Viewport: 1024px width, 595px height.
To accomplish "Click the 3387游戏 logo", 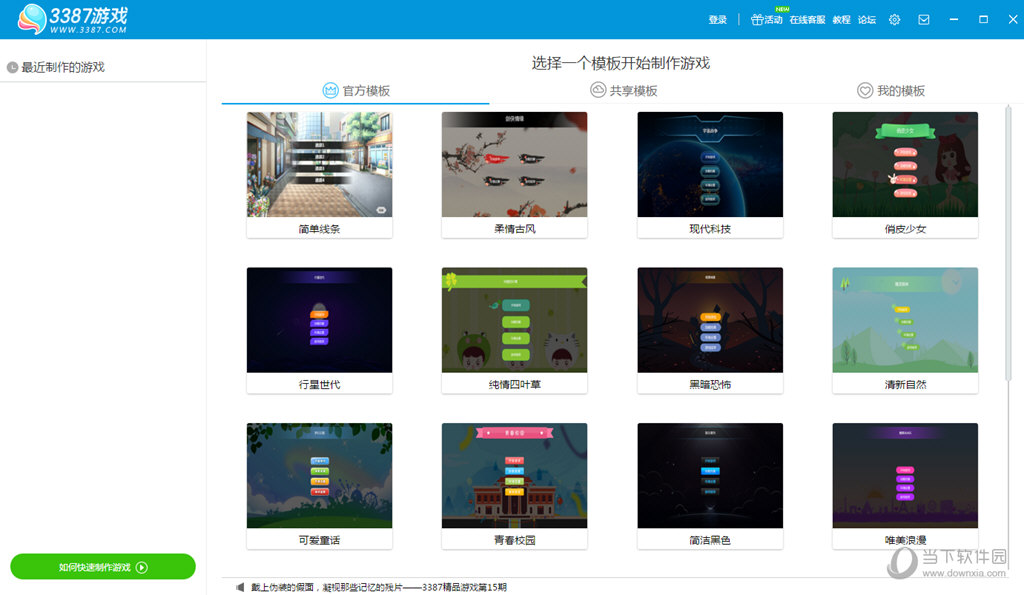I will [x=72, y=19].
